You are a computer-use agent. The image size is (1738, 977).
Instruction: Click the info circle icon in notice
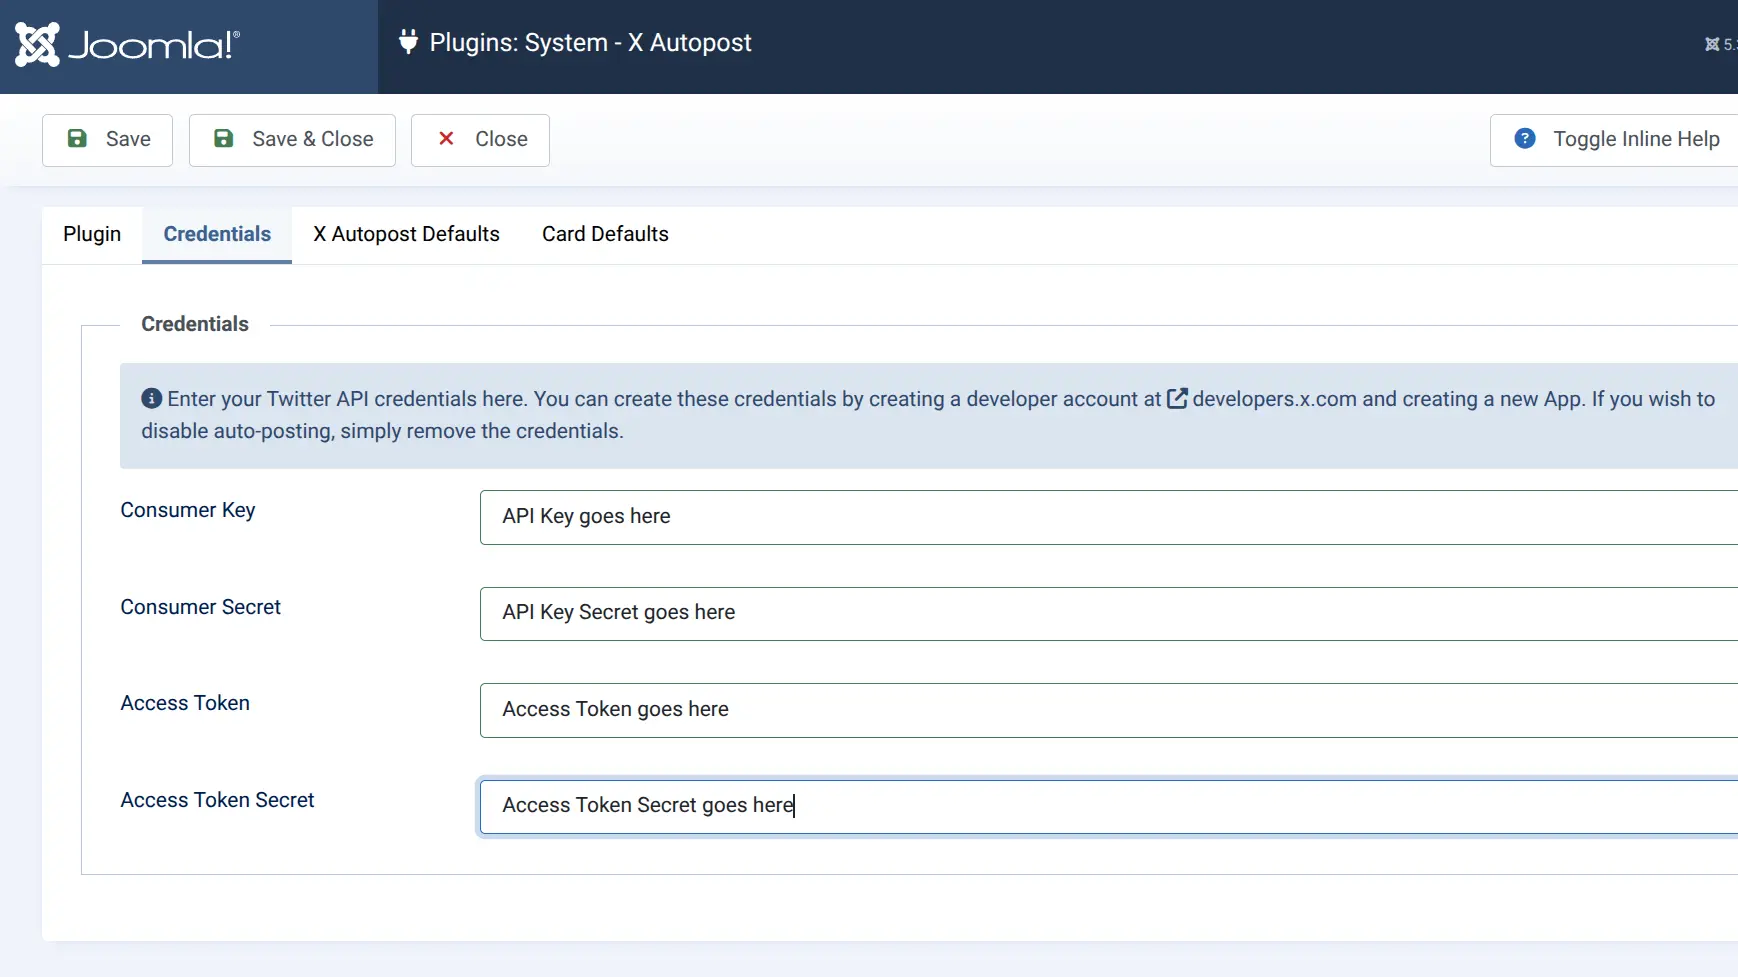coord(152,399)
